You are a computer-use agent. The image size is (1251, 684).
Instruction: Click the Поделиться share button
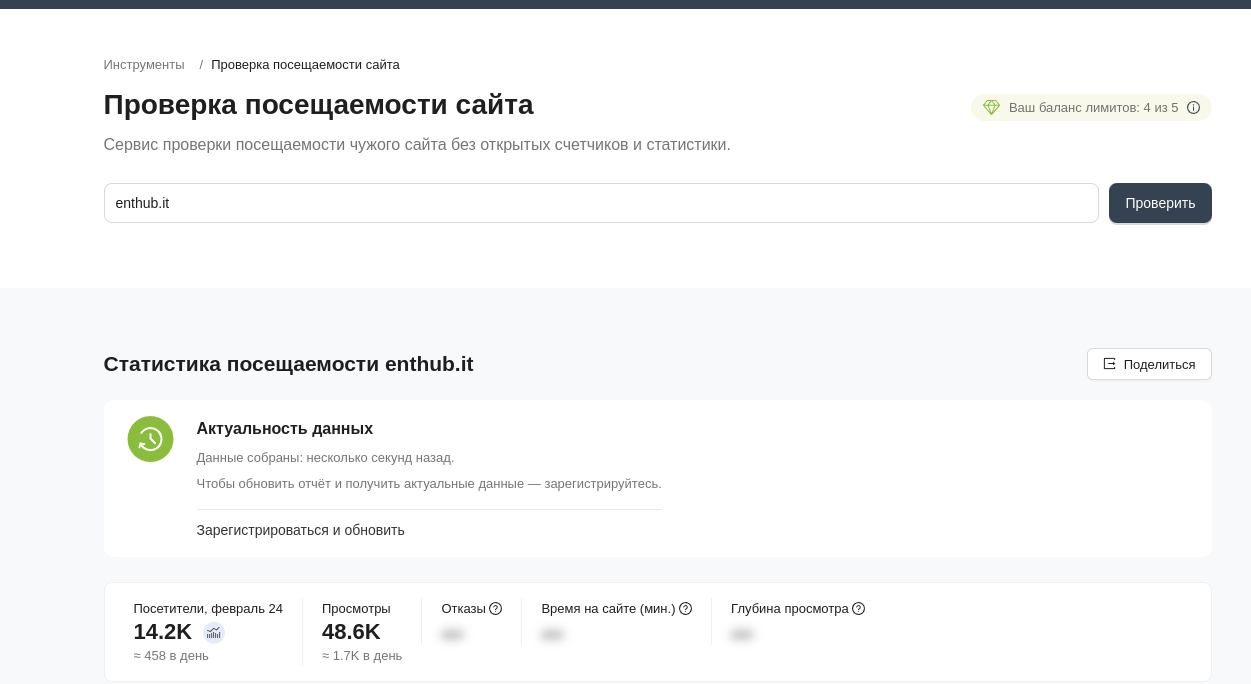1149,364
